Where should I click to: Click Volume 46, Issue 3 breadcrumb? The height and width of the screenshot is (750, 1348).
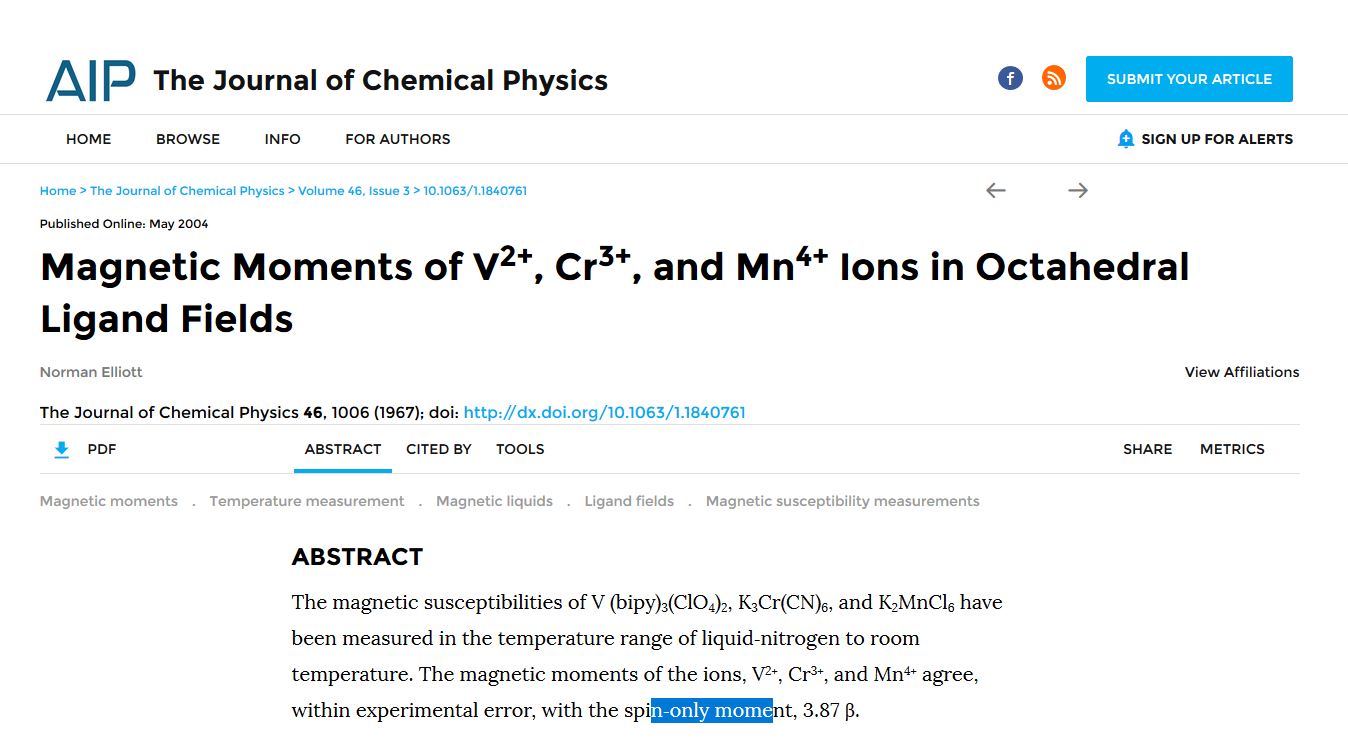click(353, 191)
